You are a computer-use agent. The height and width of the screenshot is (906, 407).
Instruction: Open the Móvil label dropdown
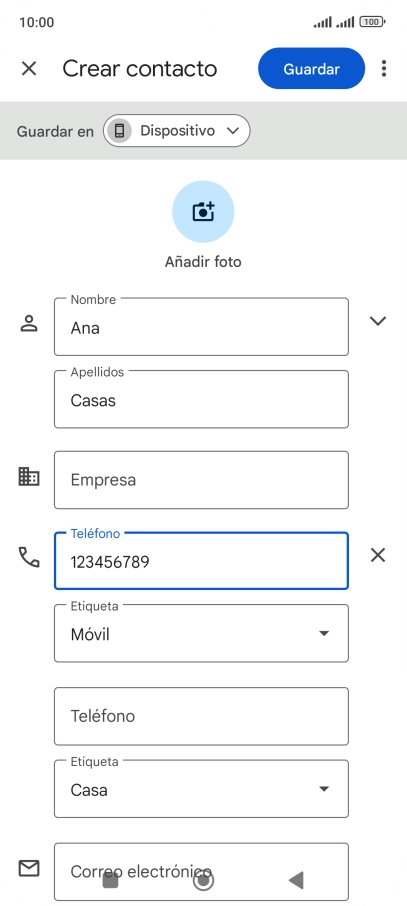[201, 633]
